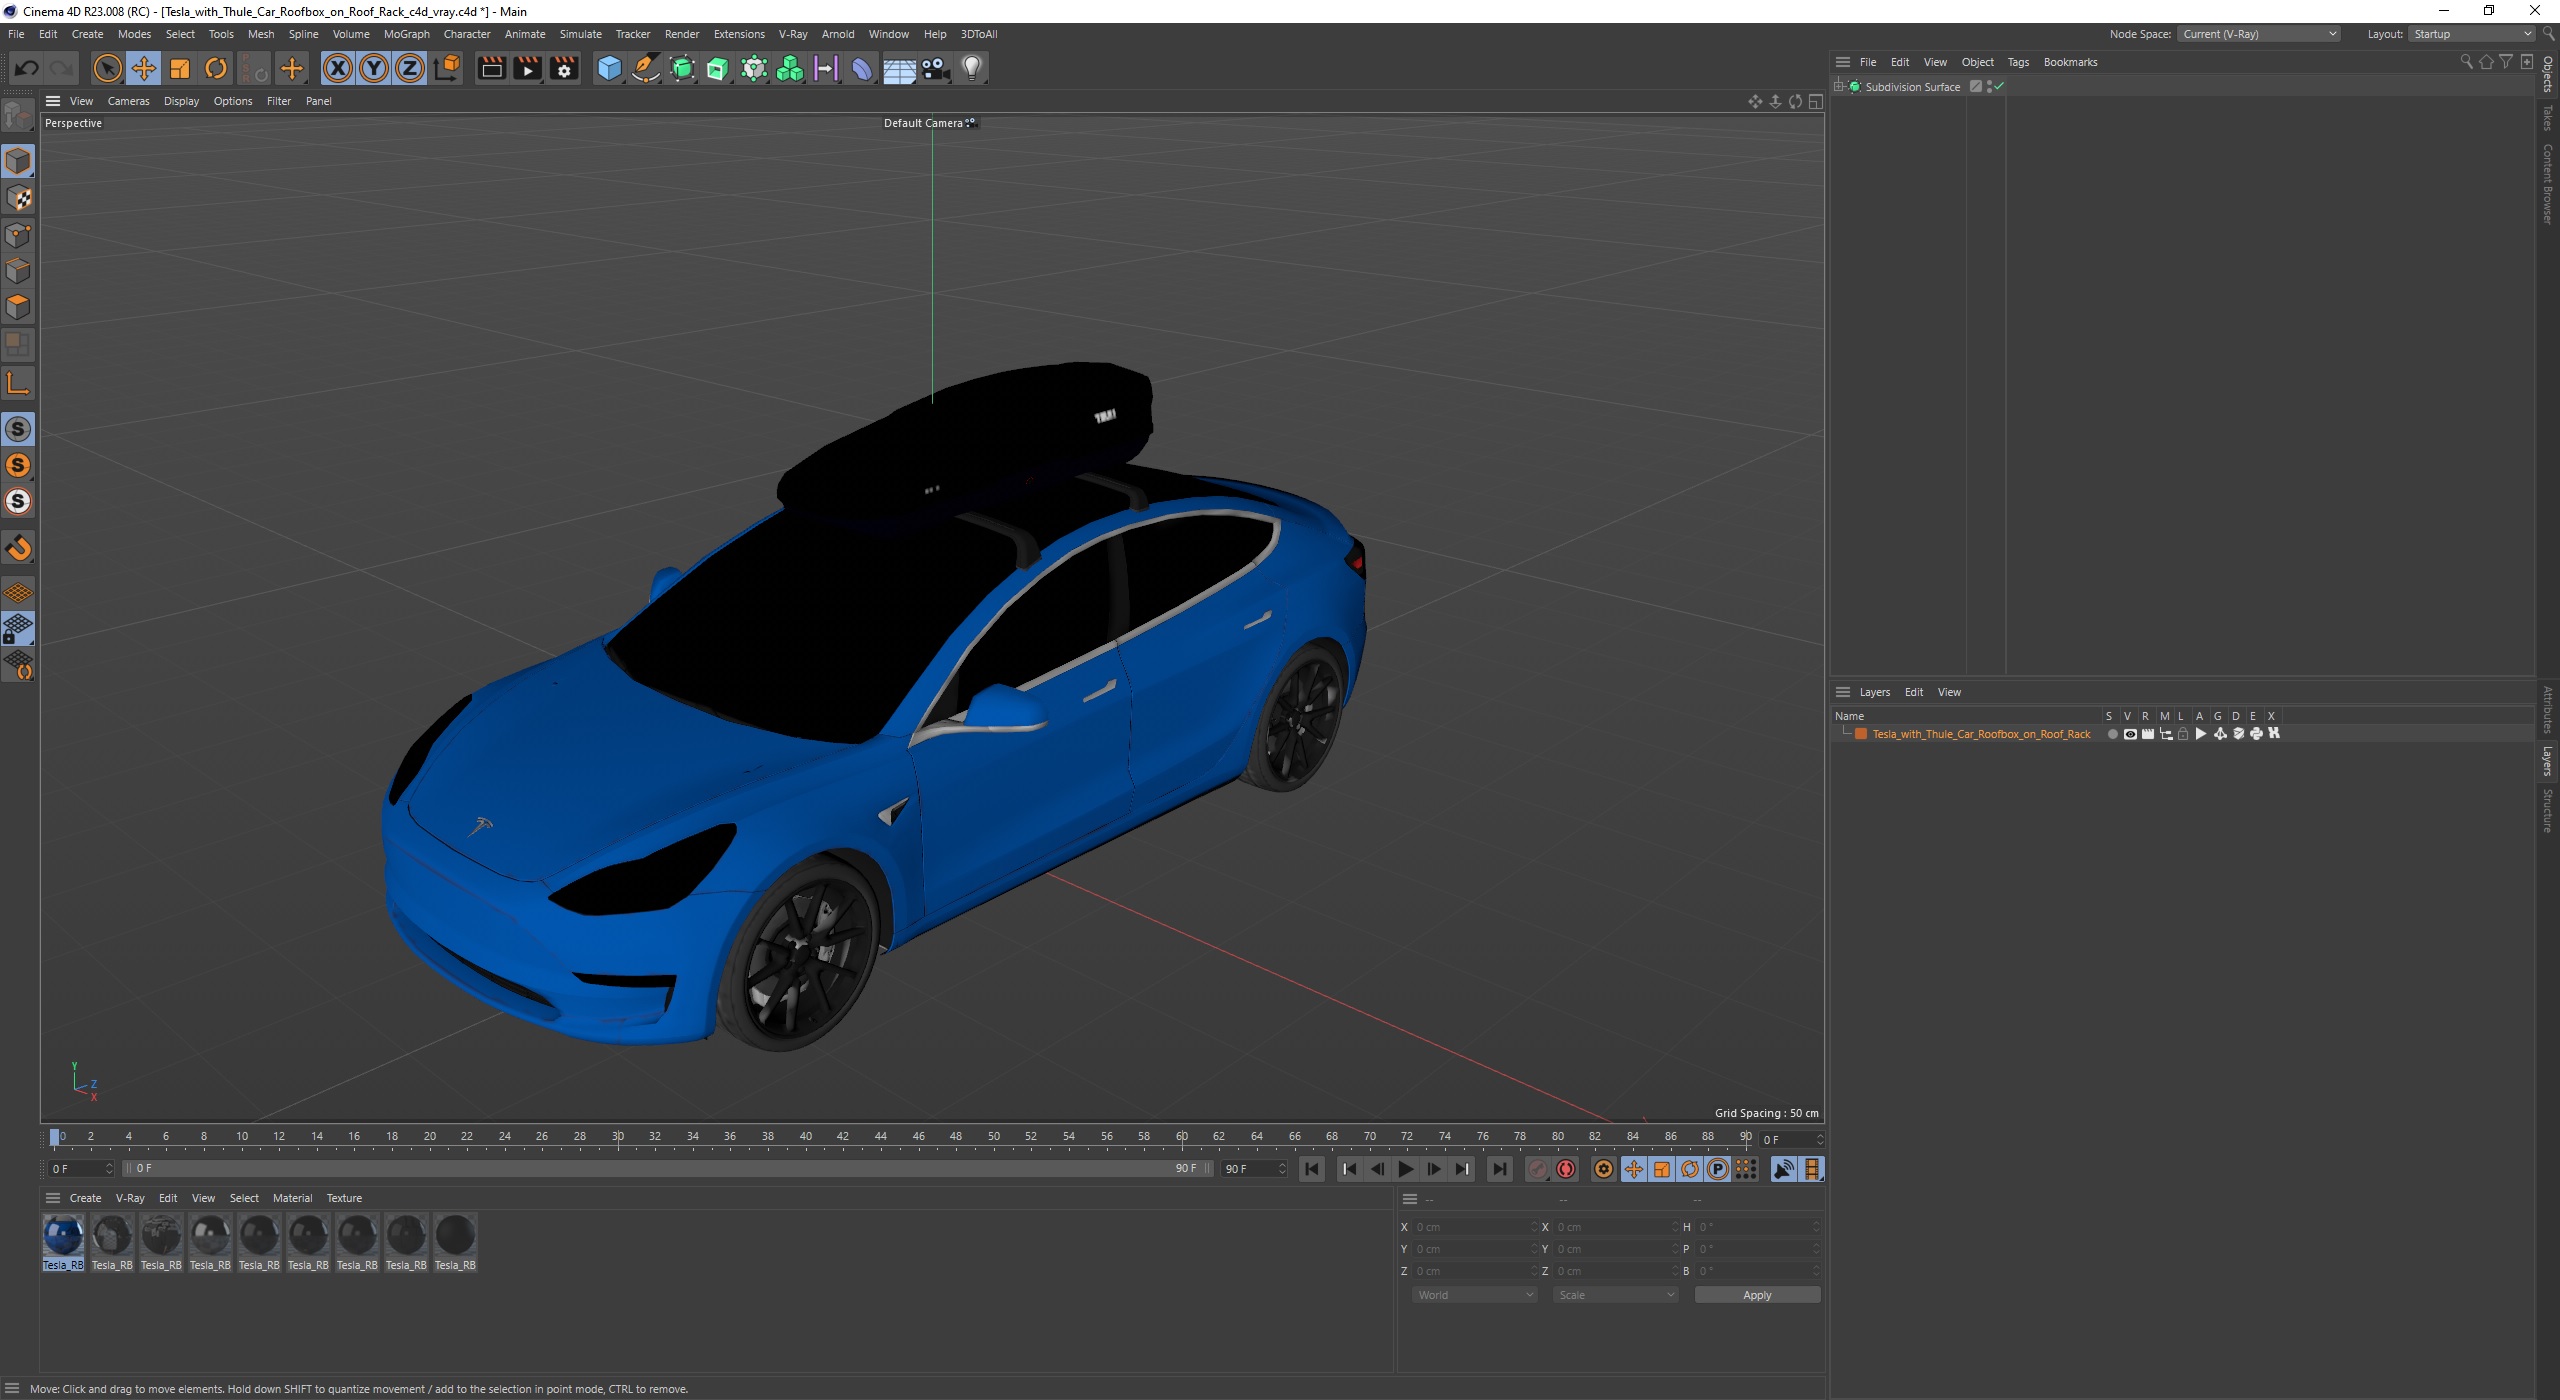
Task: Open the Scale coordinate mode dropdown
Action: pos(1615,1295)
